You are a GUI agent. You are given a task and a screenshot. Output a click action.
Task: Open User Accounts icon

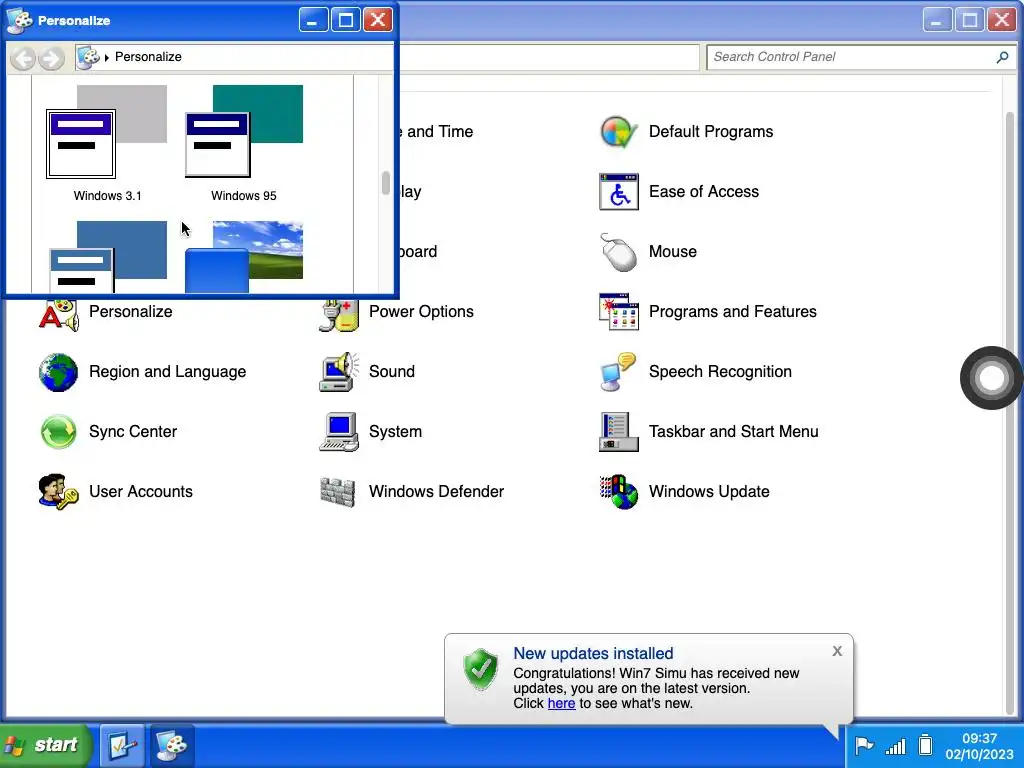[58, 492]
